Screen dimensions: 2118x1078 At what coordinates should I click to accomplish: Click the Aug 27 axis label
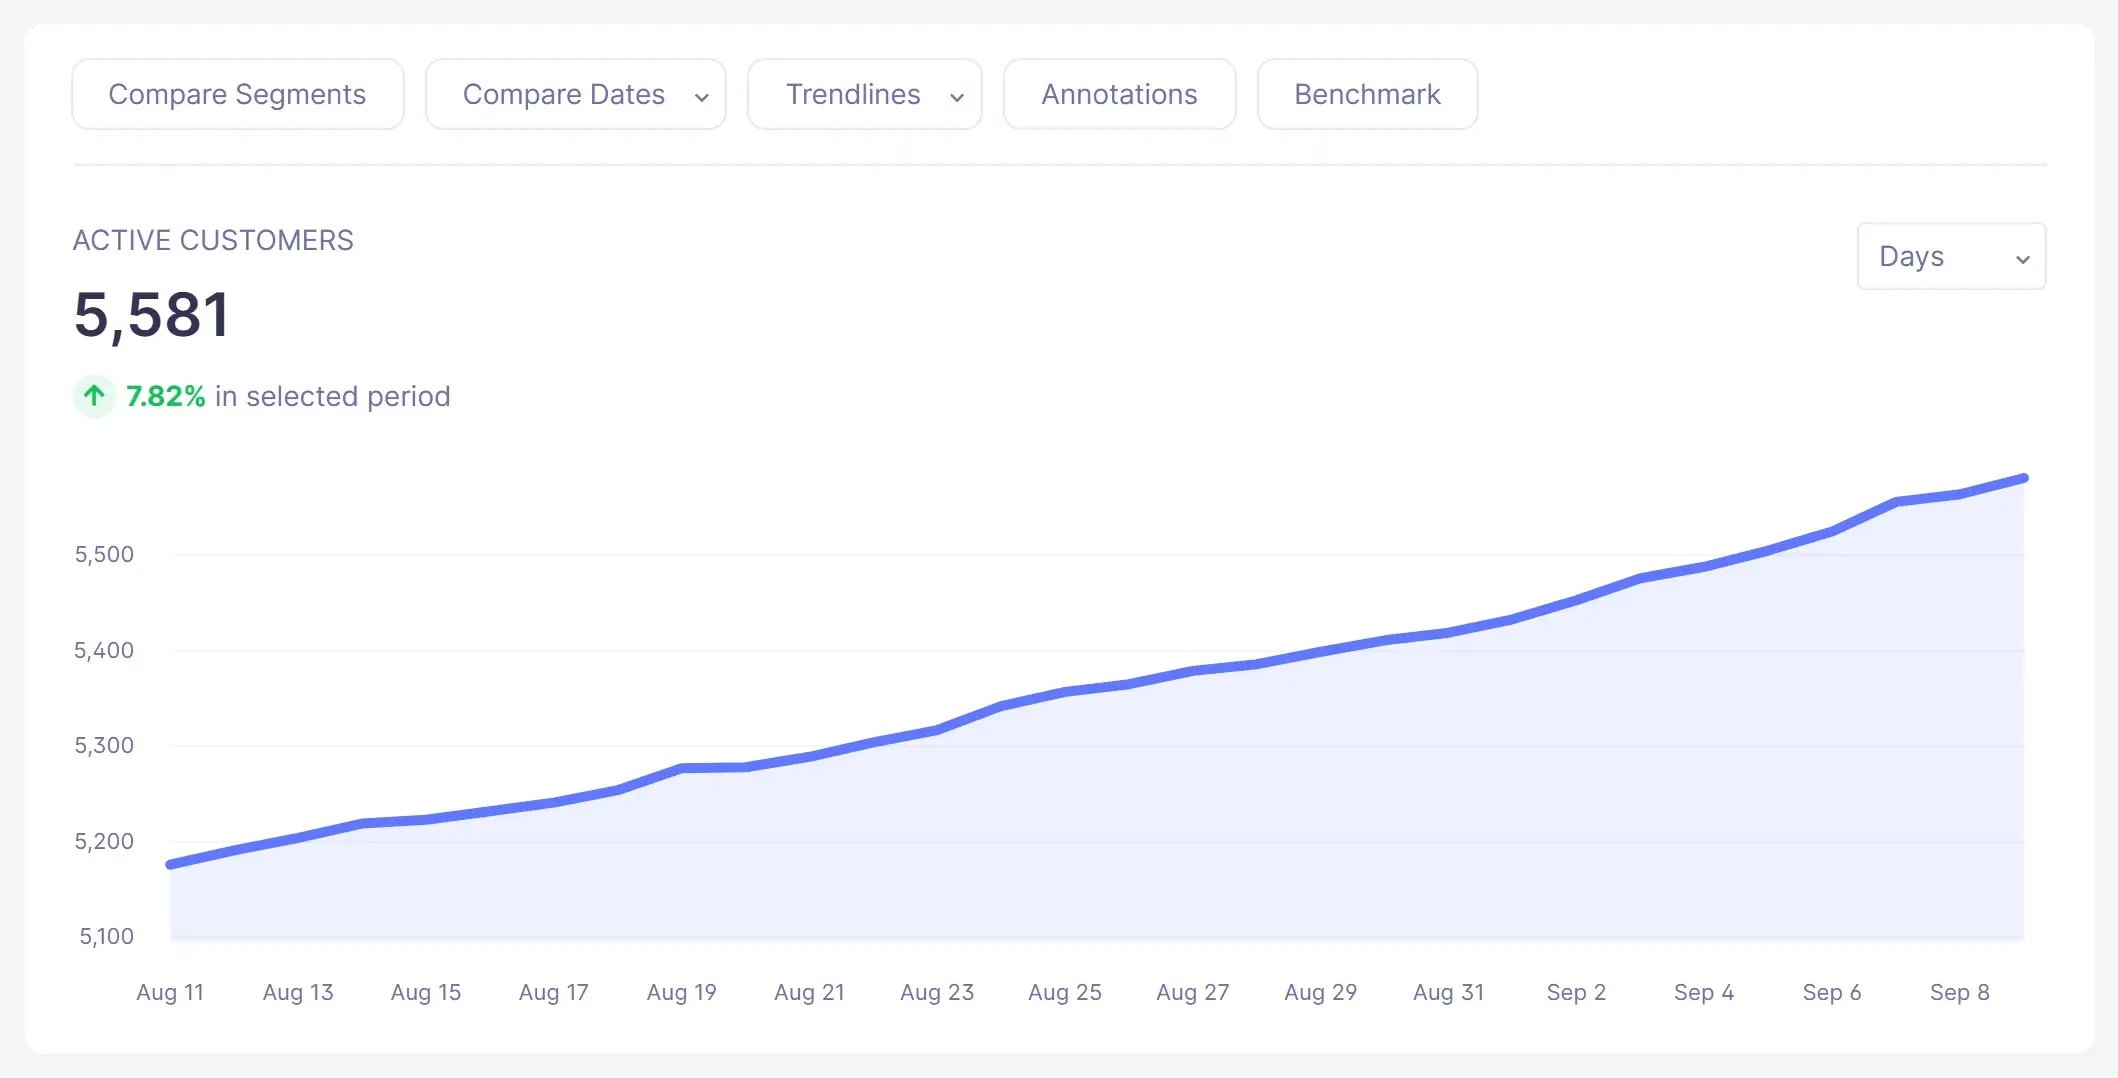pyautogui.click(x=1193, y=992)
